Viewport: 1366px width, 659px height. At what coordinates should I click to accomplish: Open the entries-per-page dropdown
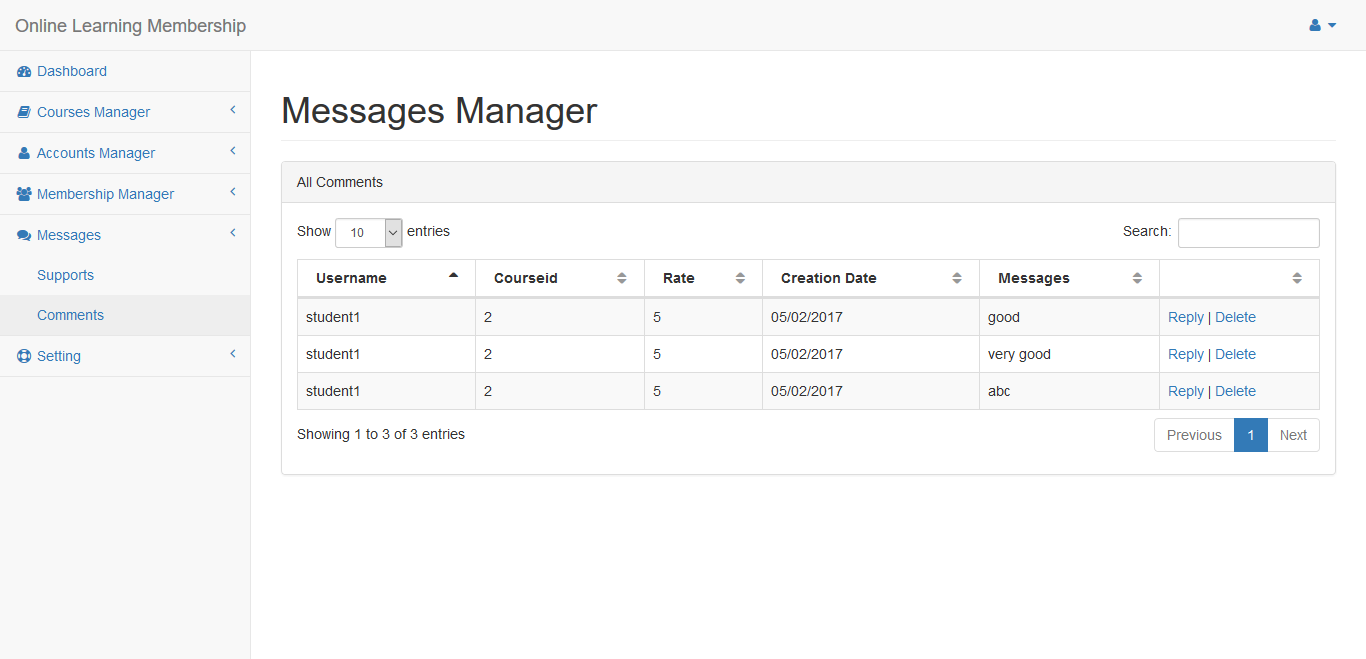coord(368,232)
